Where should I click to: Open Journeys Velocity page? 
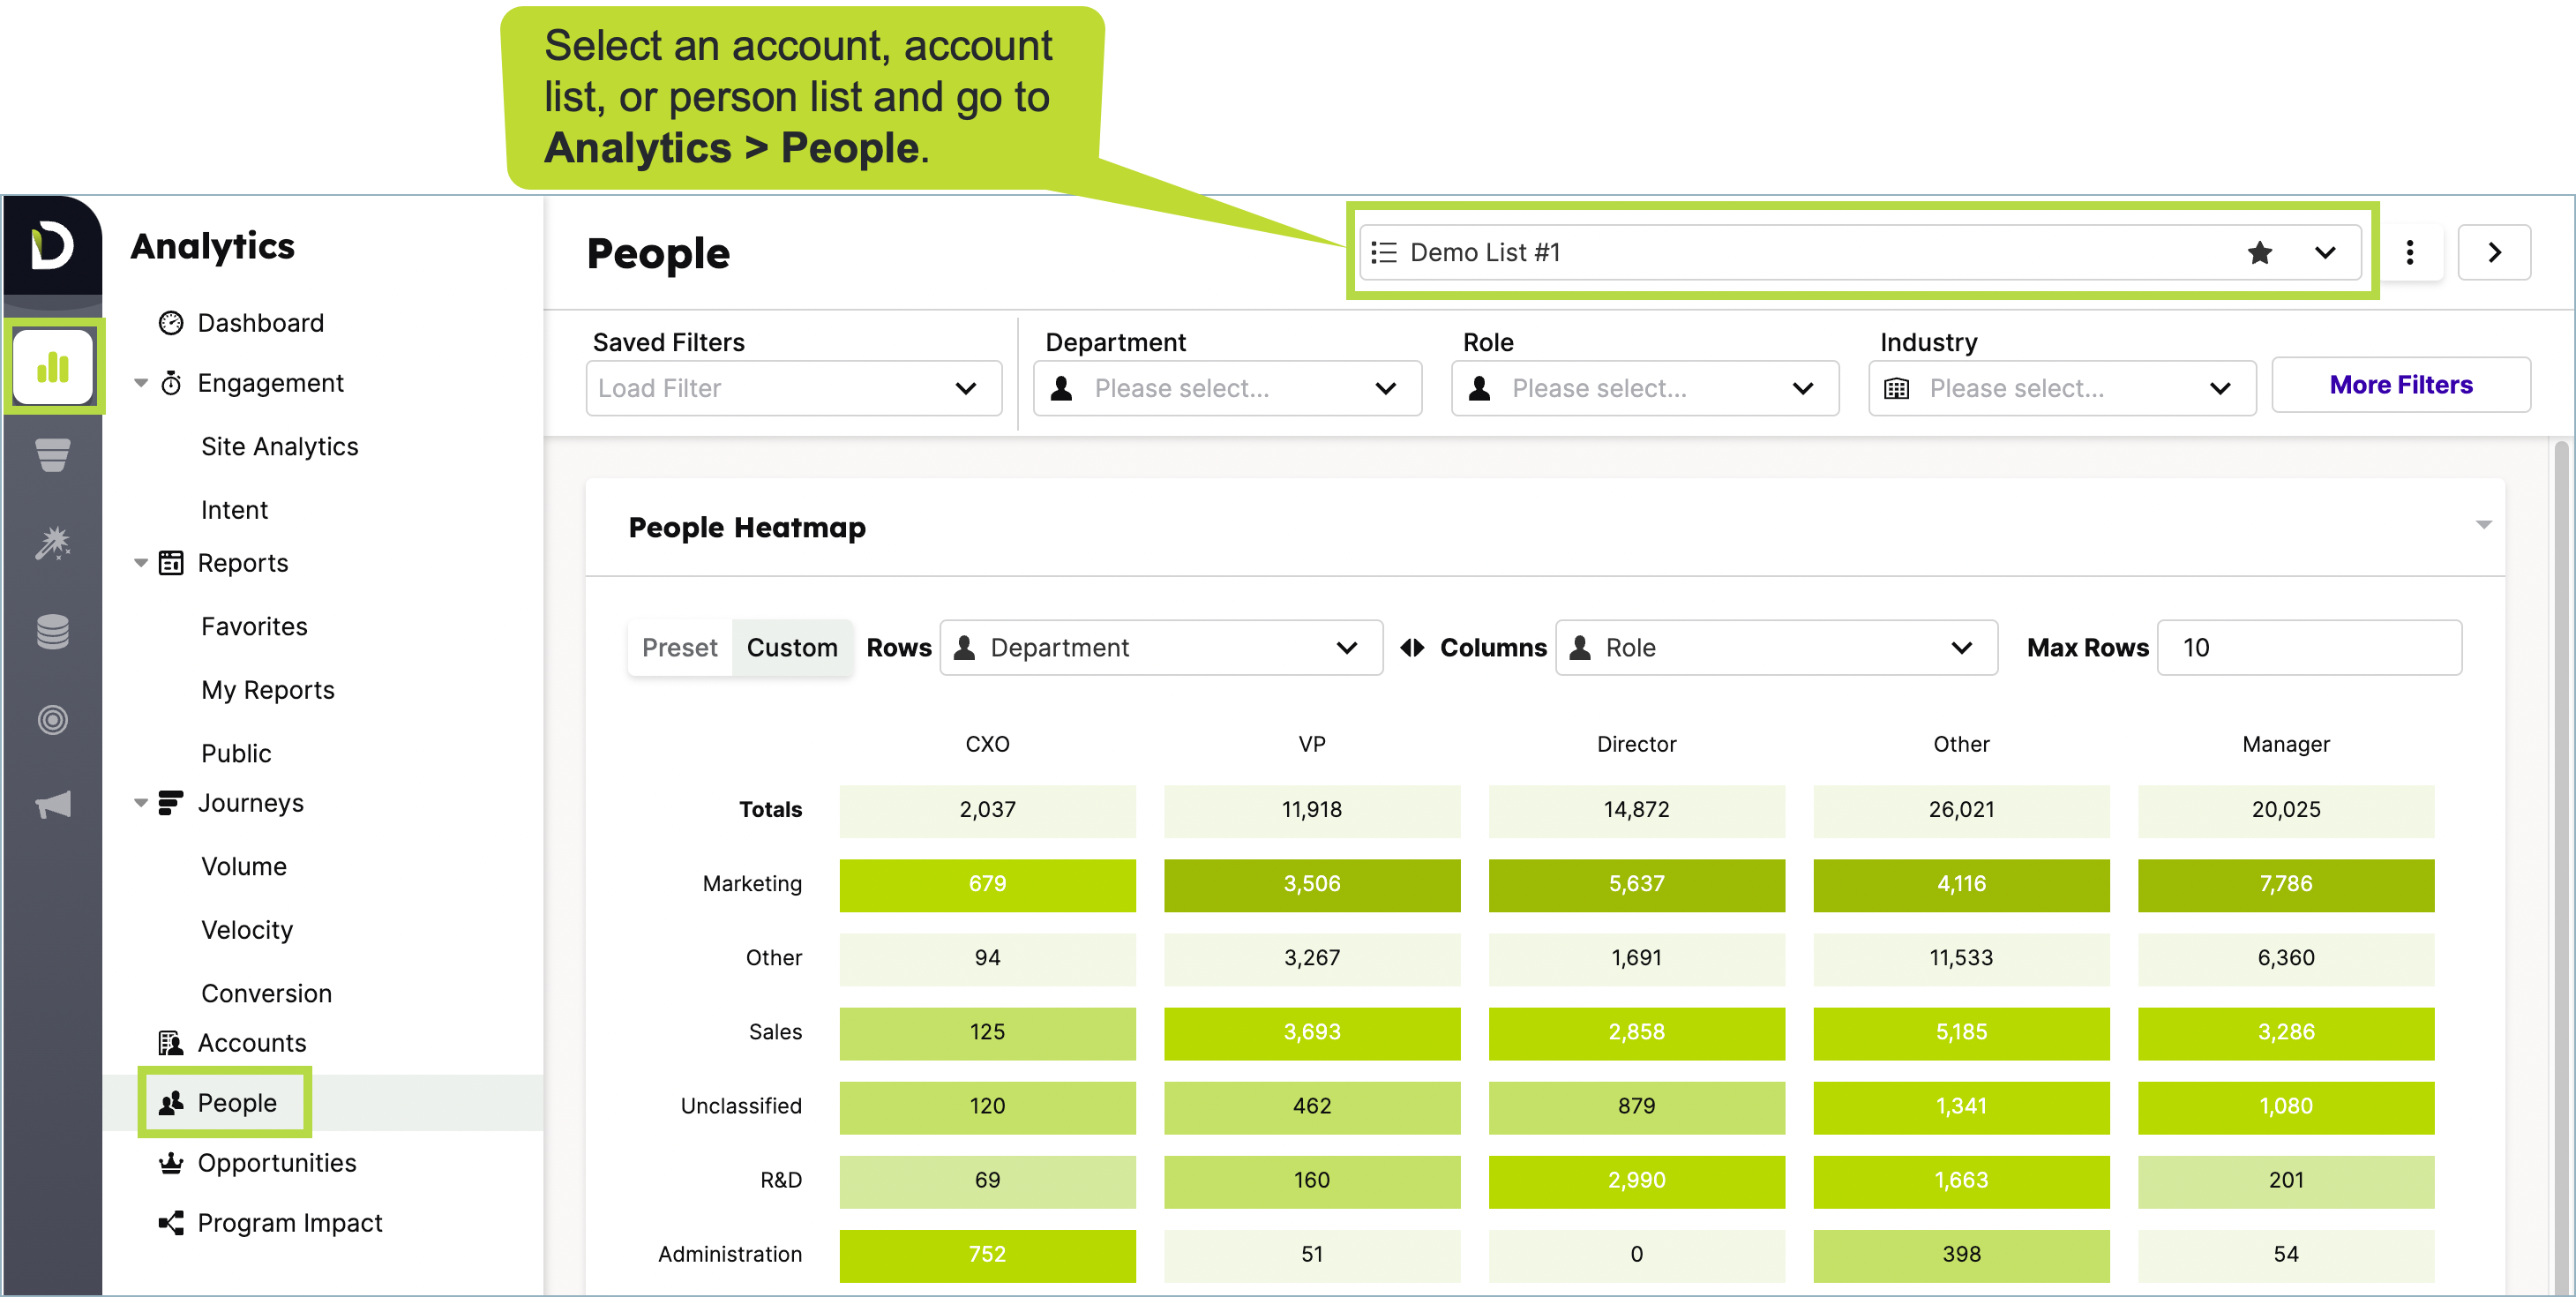tap(247, 930)
